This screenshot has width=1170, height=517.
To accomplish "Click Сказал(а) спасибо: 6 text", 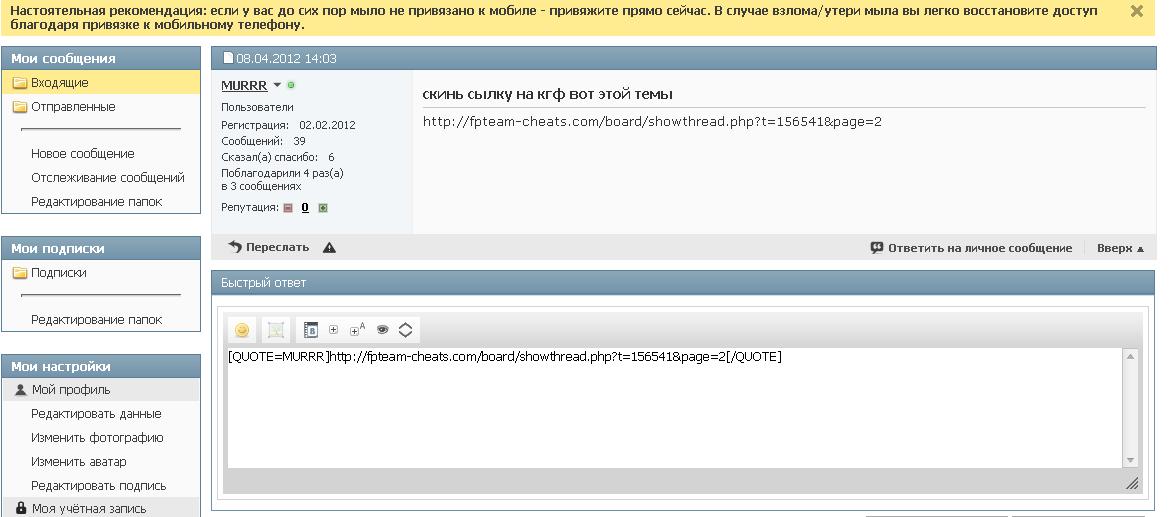I will 278,157.
